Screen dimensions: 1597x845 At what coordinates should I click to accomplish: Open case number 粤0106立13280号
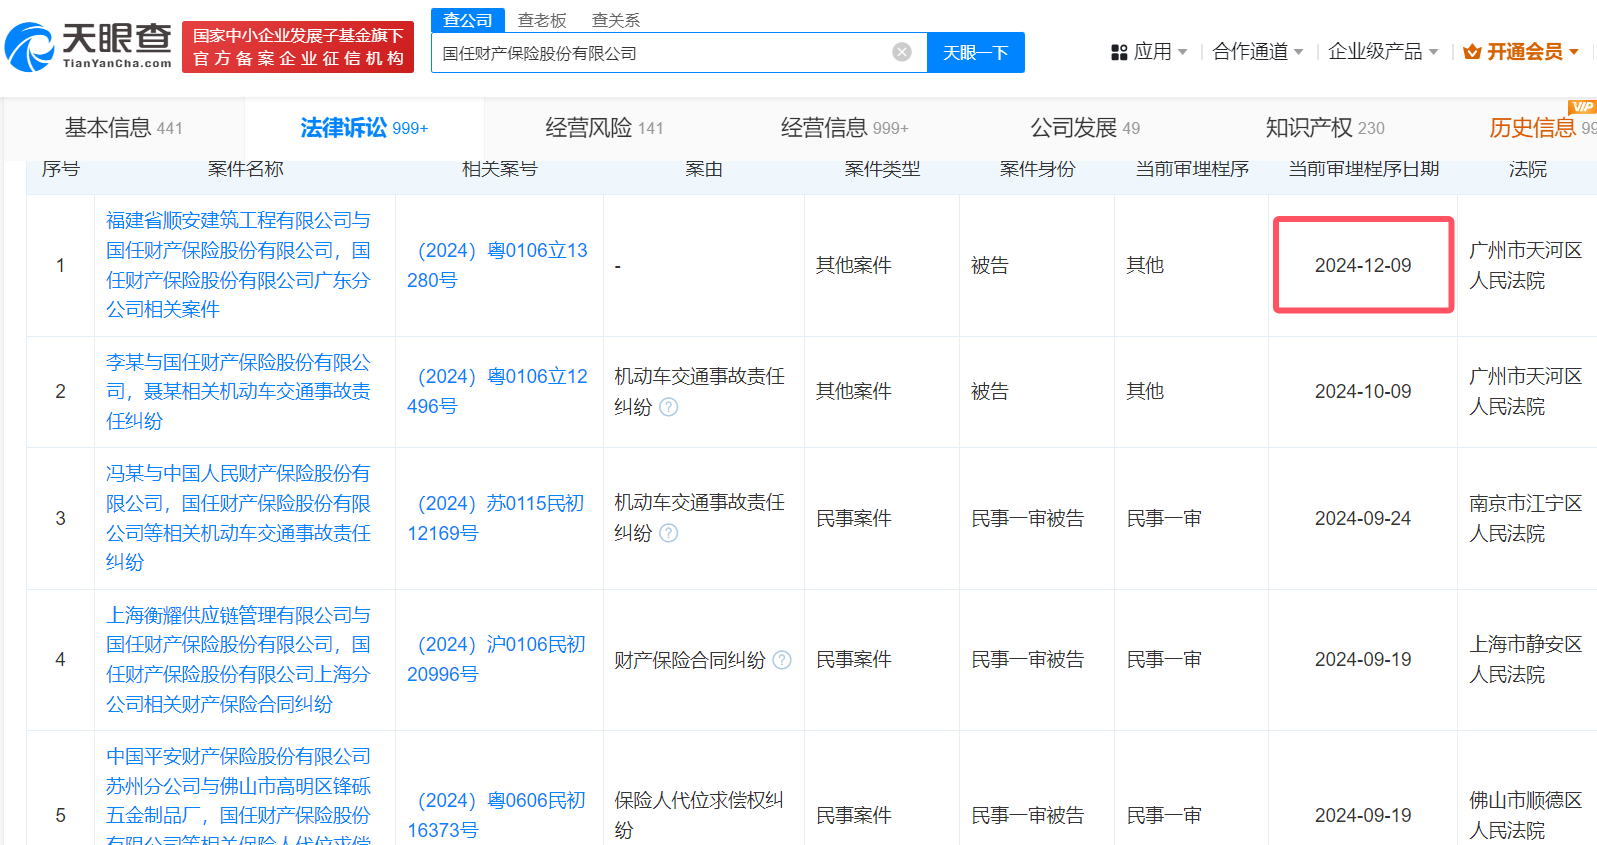497,265
